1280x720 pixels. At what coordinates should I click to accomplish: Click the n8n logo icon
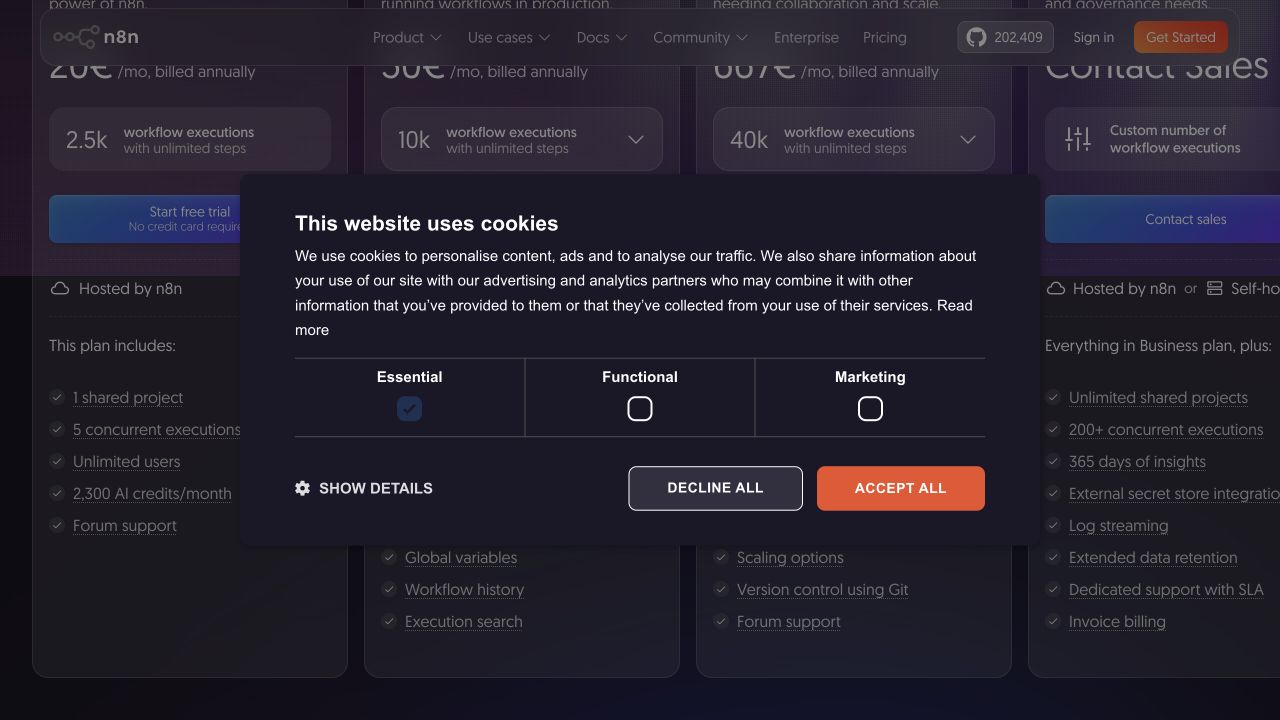point(76,37)
